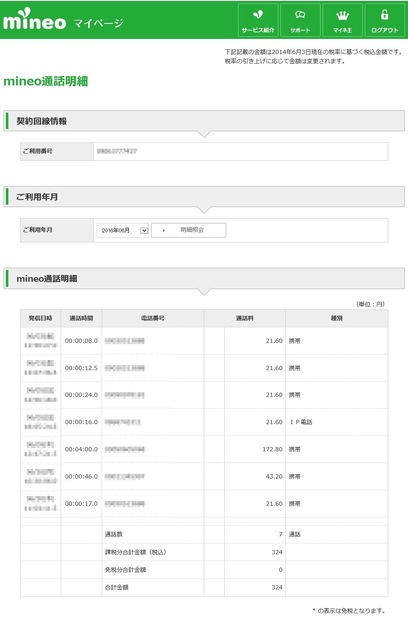Image resolution: width=408 pixels, height=620 pixels.
Task: Select the 00:00:46.0 call duration cell
Action: click(81, 477)
